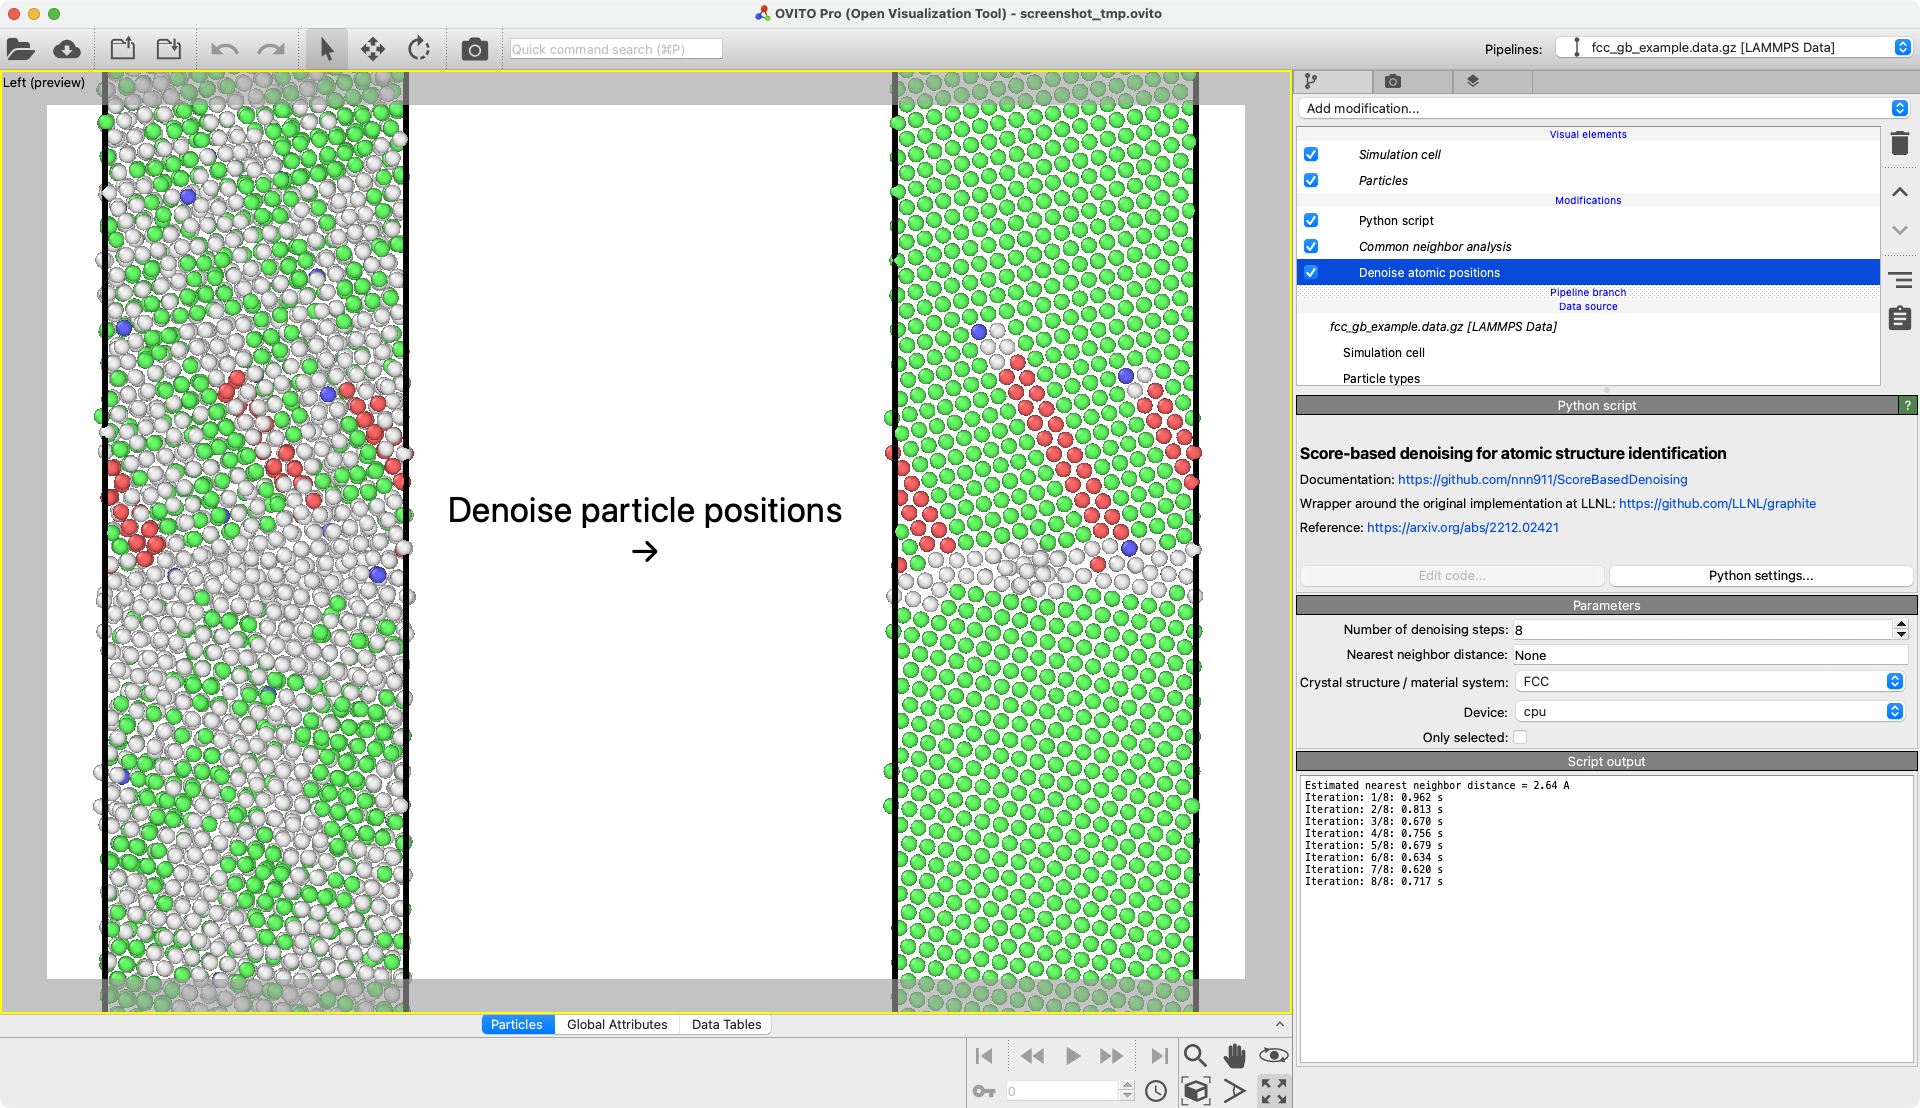Enable the Only selected checkbox
This screenshot has height=1108, width=1920.
point(1520,738)
